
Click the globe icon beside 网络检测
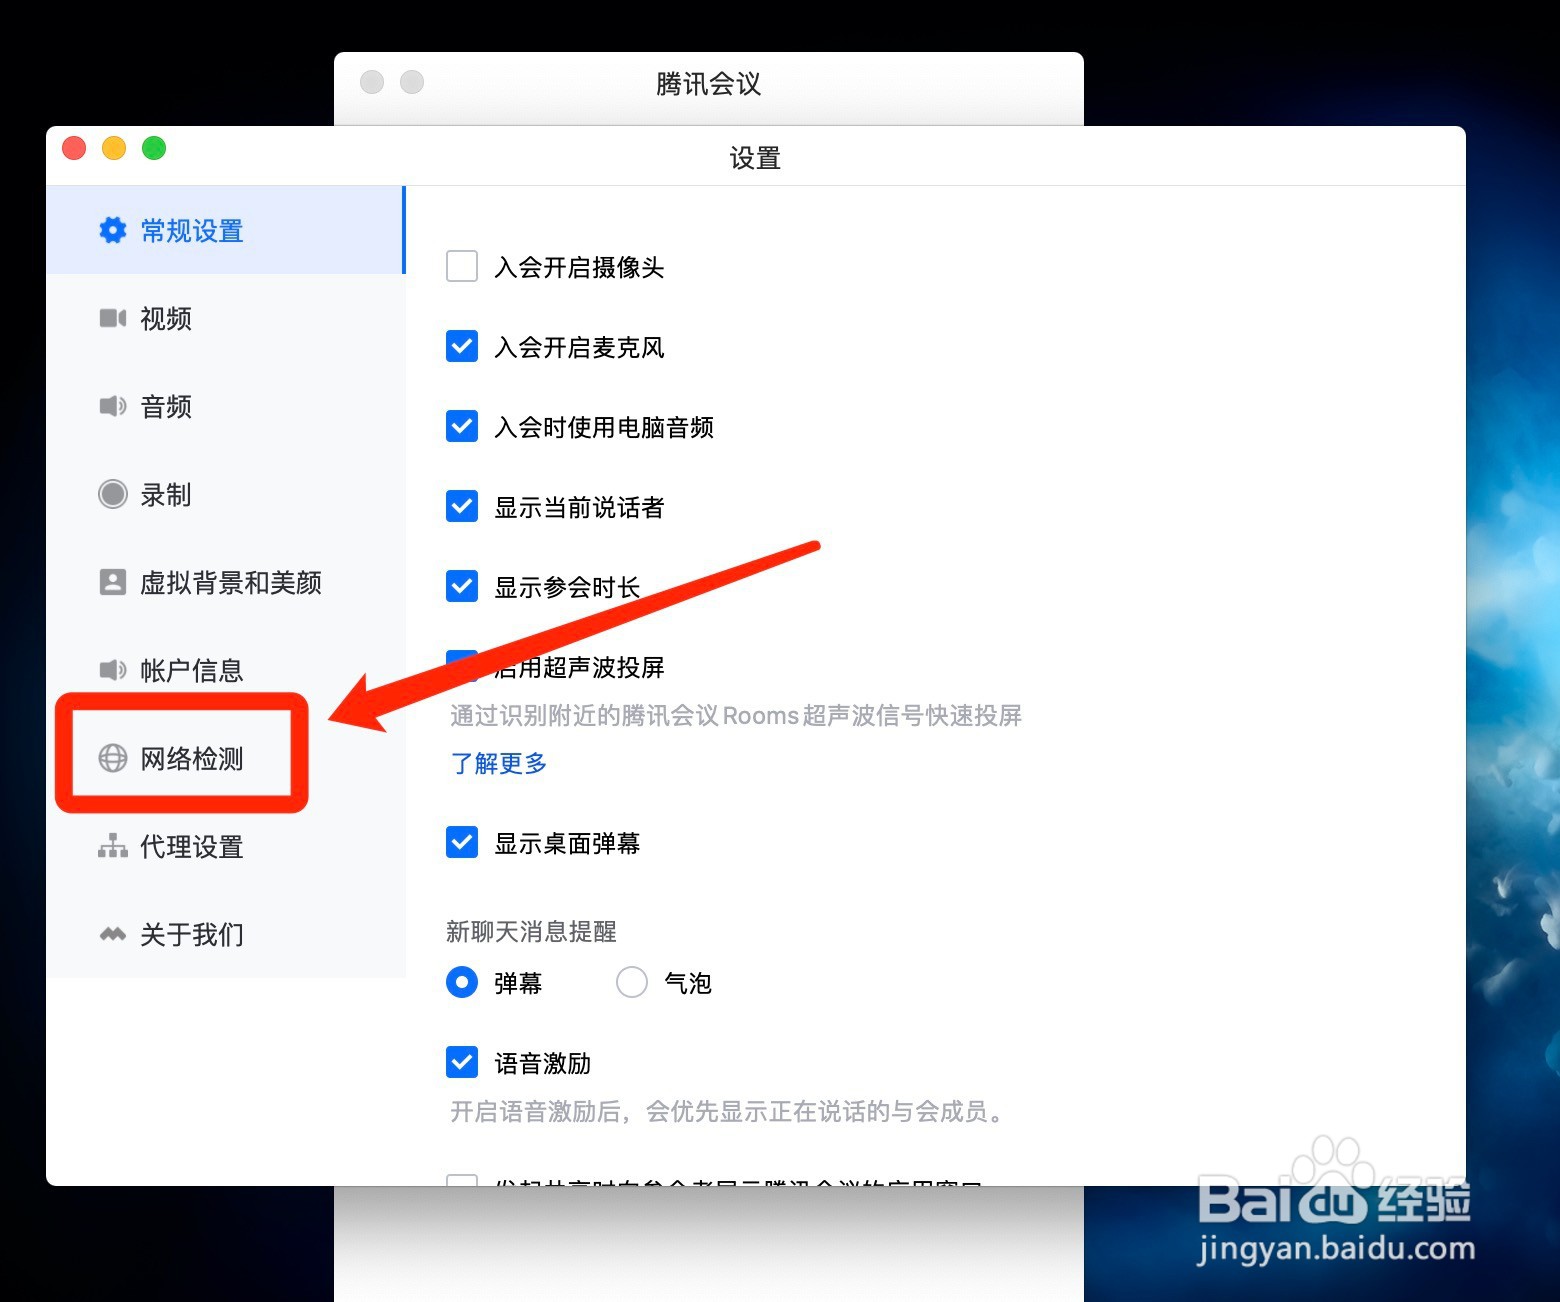pos(113,758)
